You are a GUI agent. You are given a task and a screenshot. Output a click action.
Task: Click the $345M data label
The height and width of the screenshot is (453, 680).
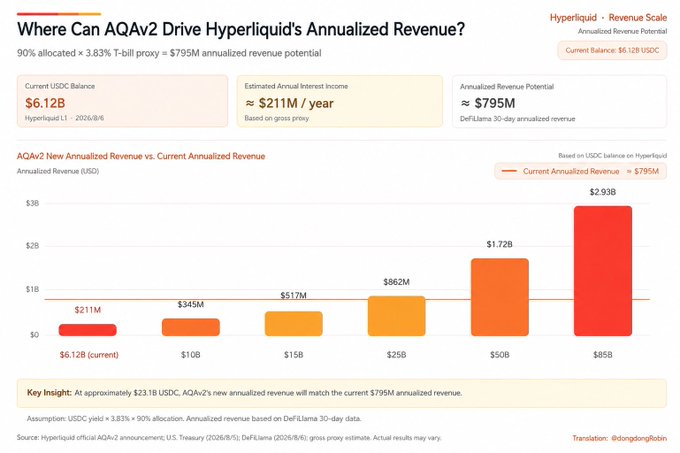coord(191,304)
